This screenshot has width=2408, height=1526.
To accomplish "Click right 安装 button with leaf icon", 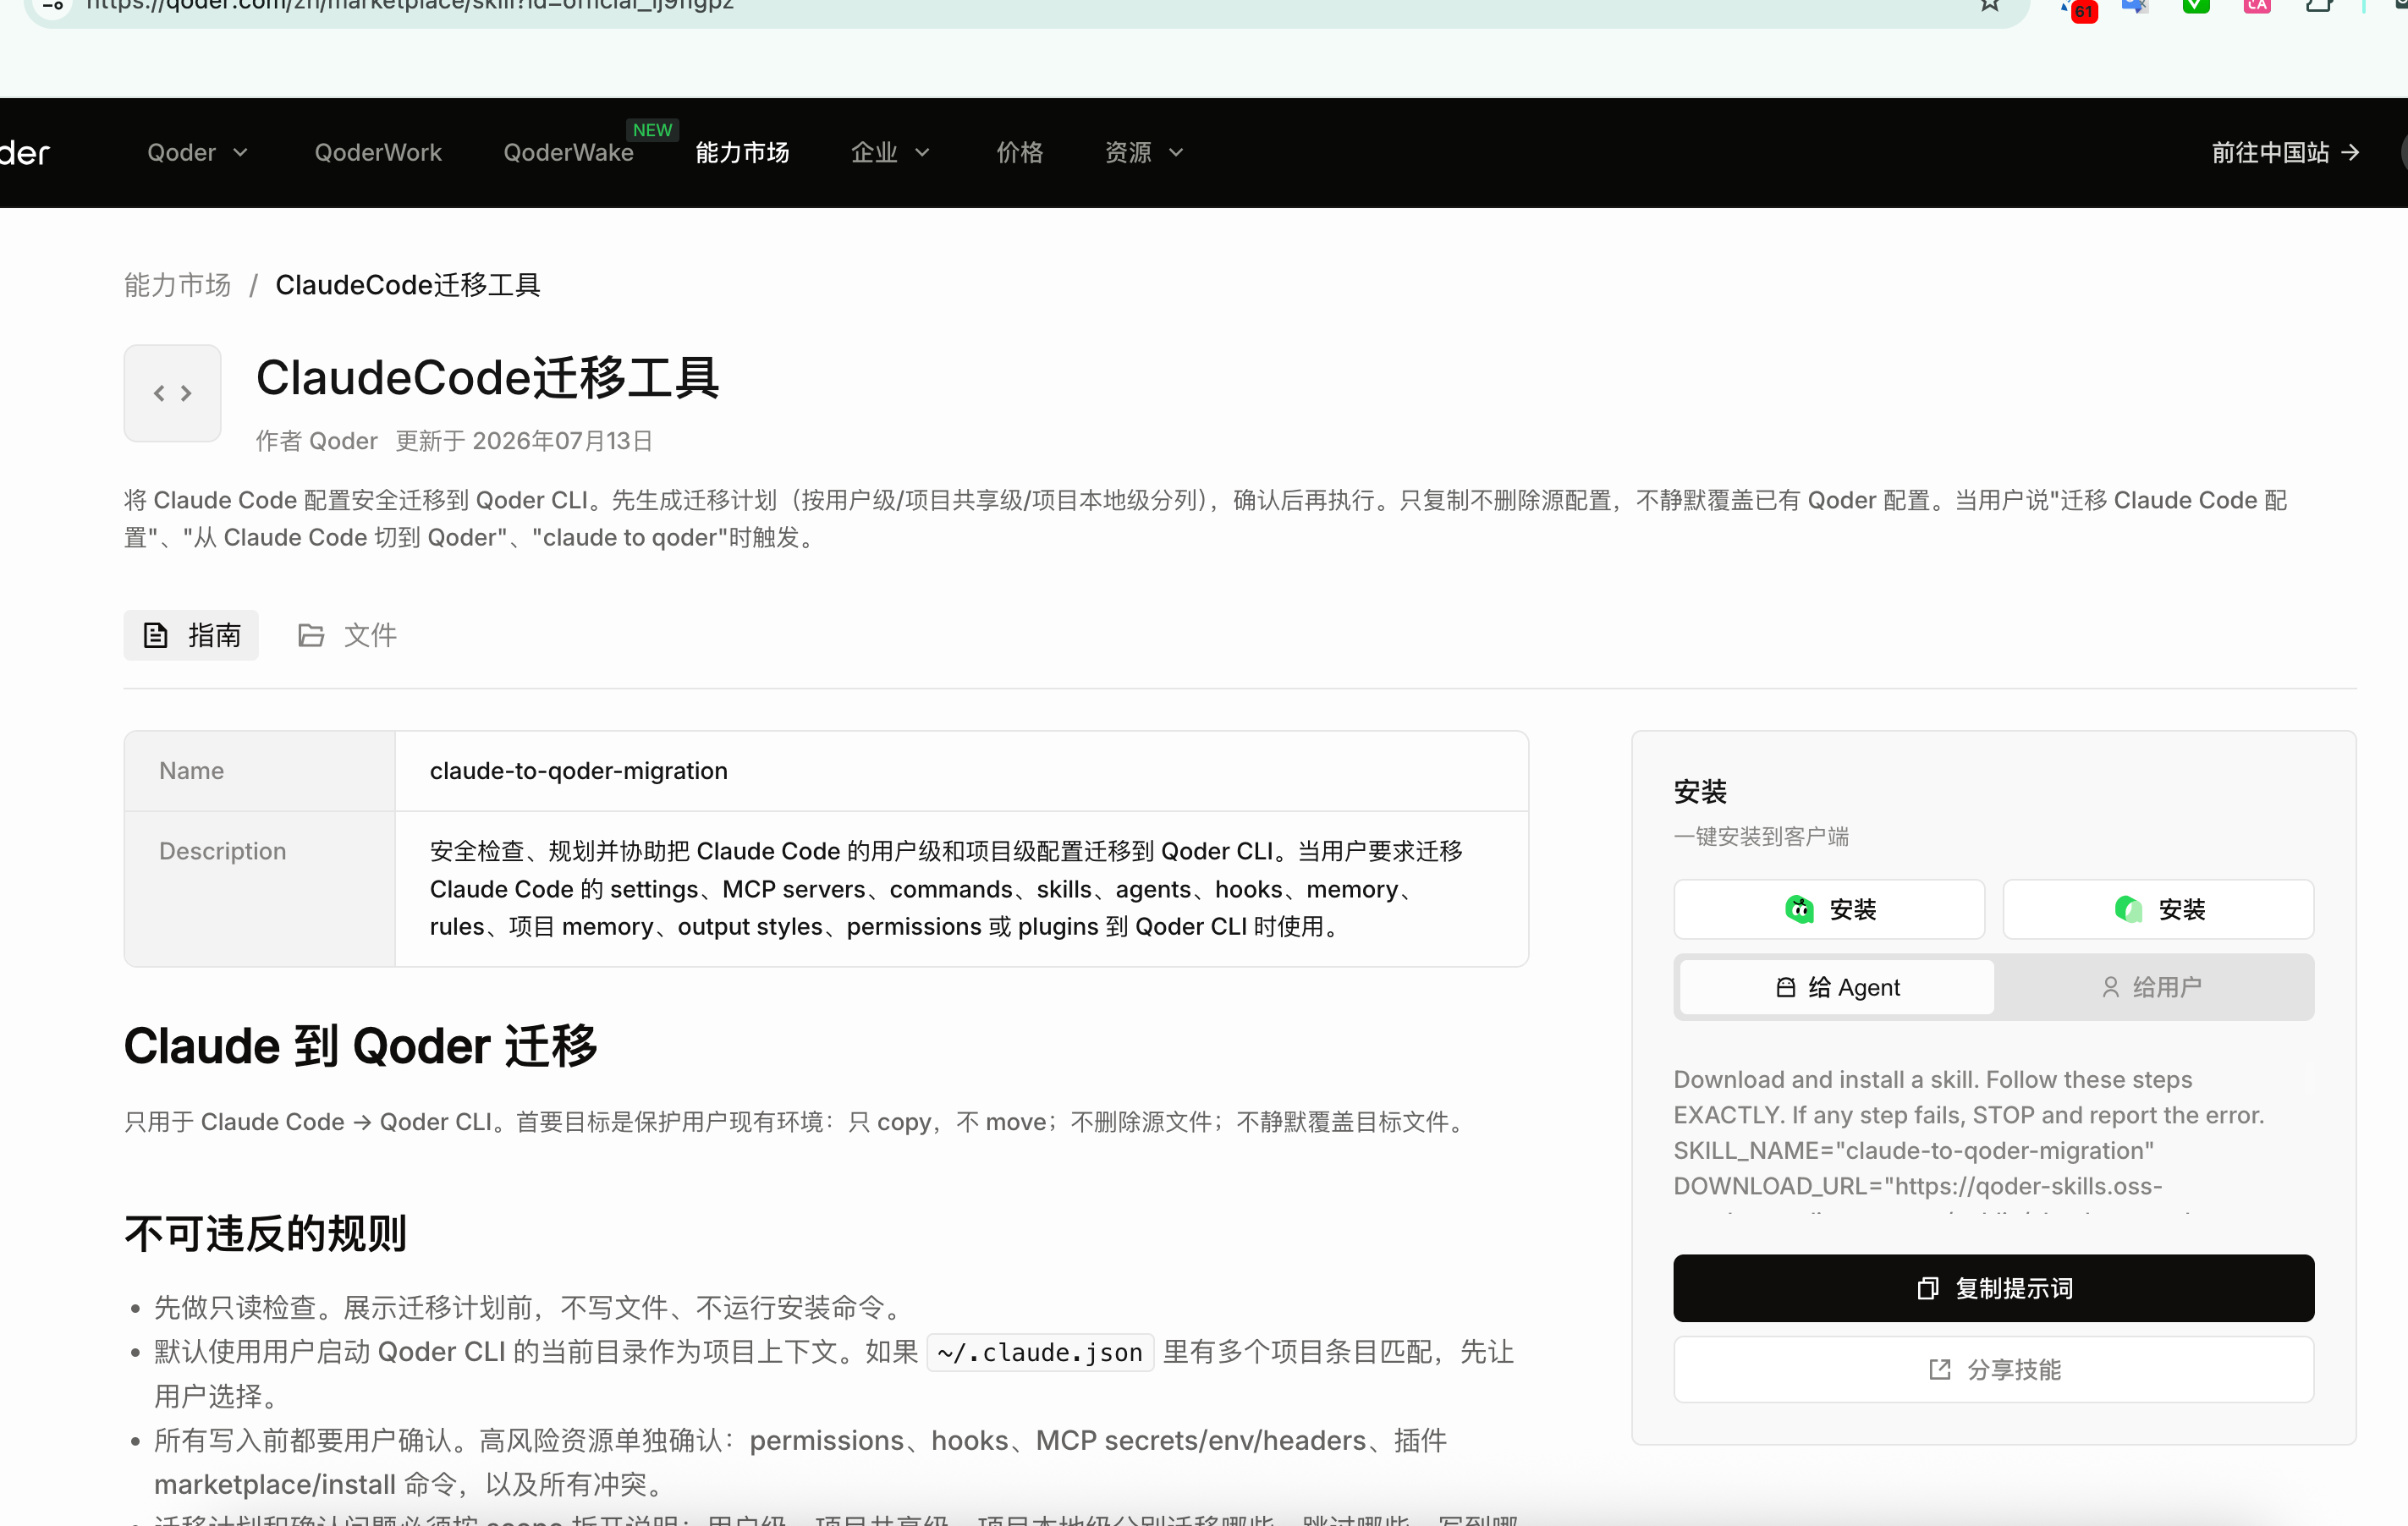I will (2158, 909).
